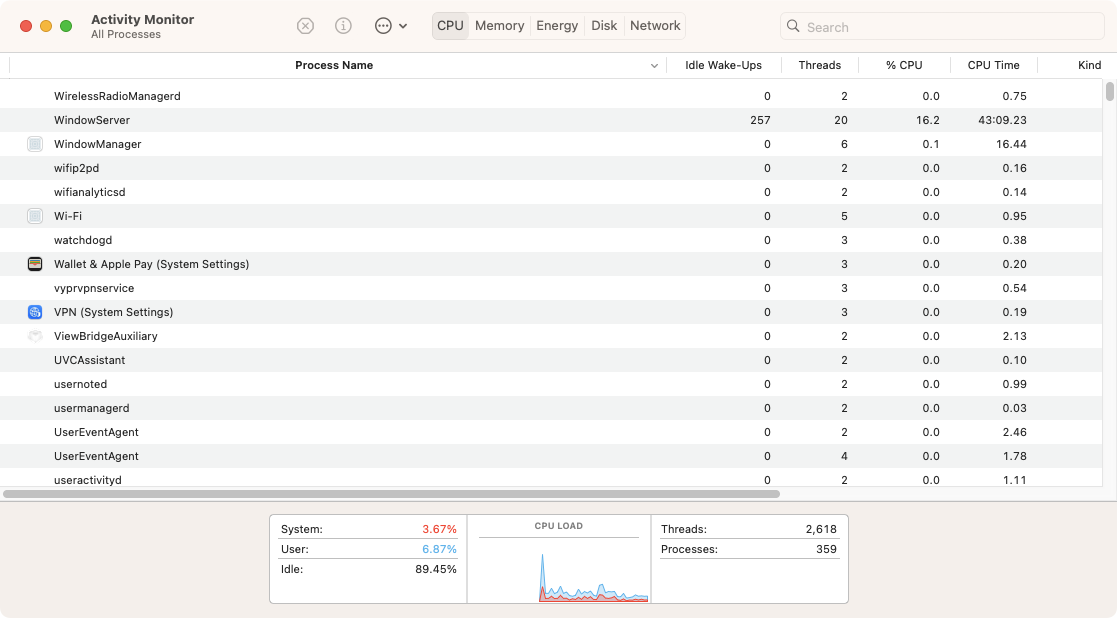Select the usermanagerd process row
The height and width of the screenshot is (618, 1117).
[551, 408]
